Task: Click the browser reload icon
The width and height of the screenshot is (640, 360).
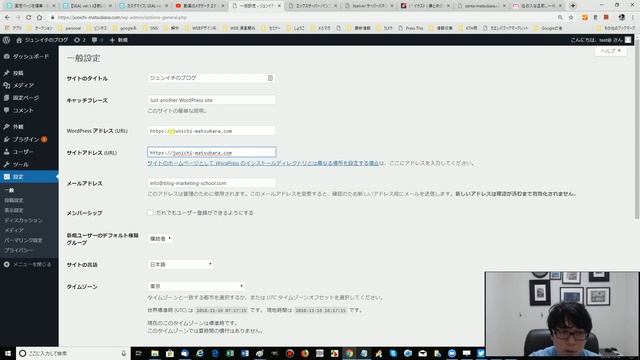Action: 29,18
